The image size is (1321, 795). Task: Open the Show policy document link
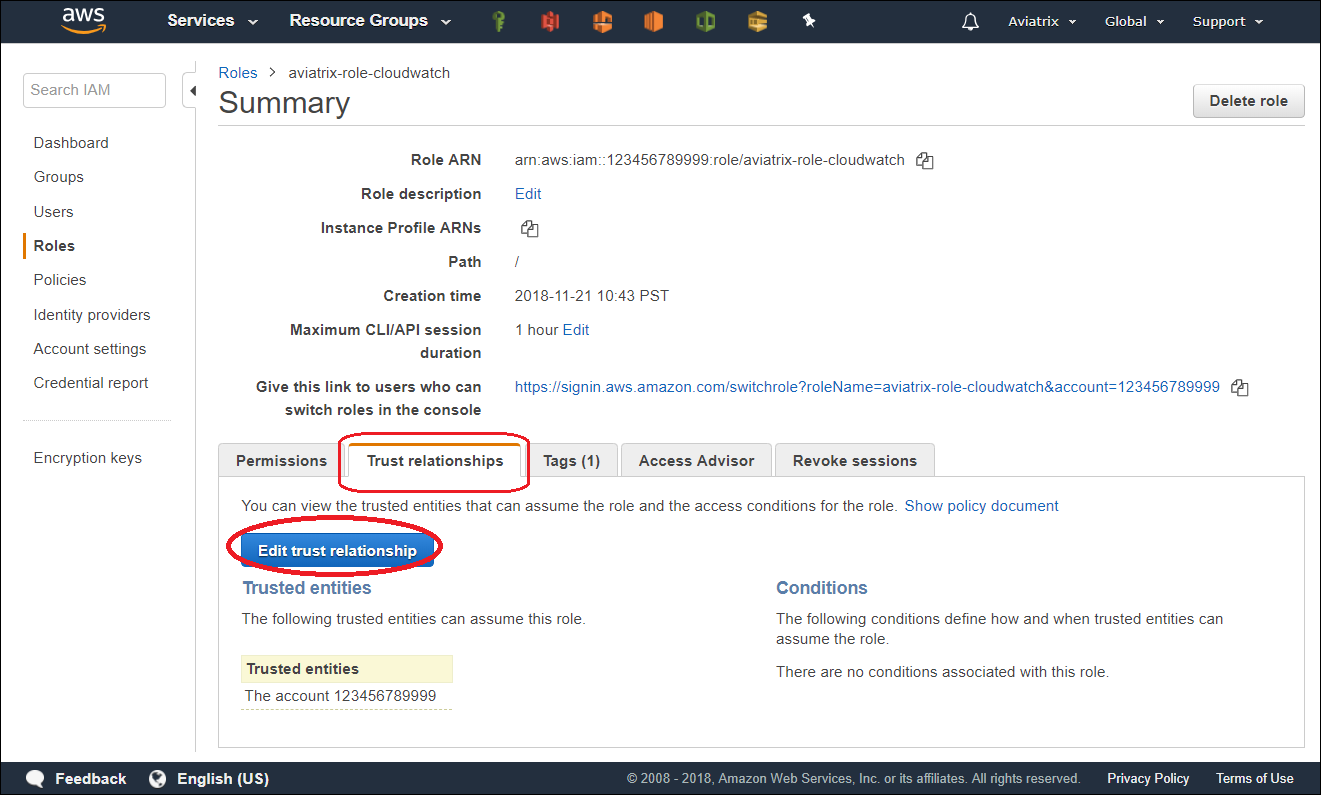click(x=981, y=505)
